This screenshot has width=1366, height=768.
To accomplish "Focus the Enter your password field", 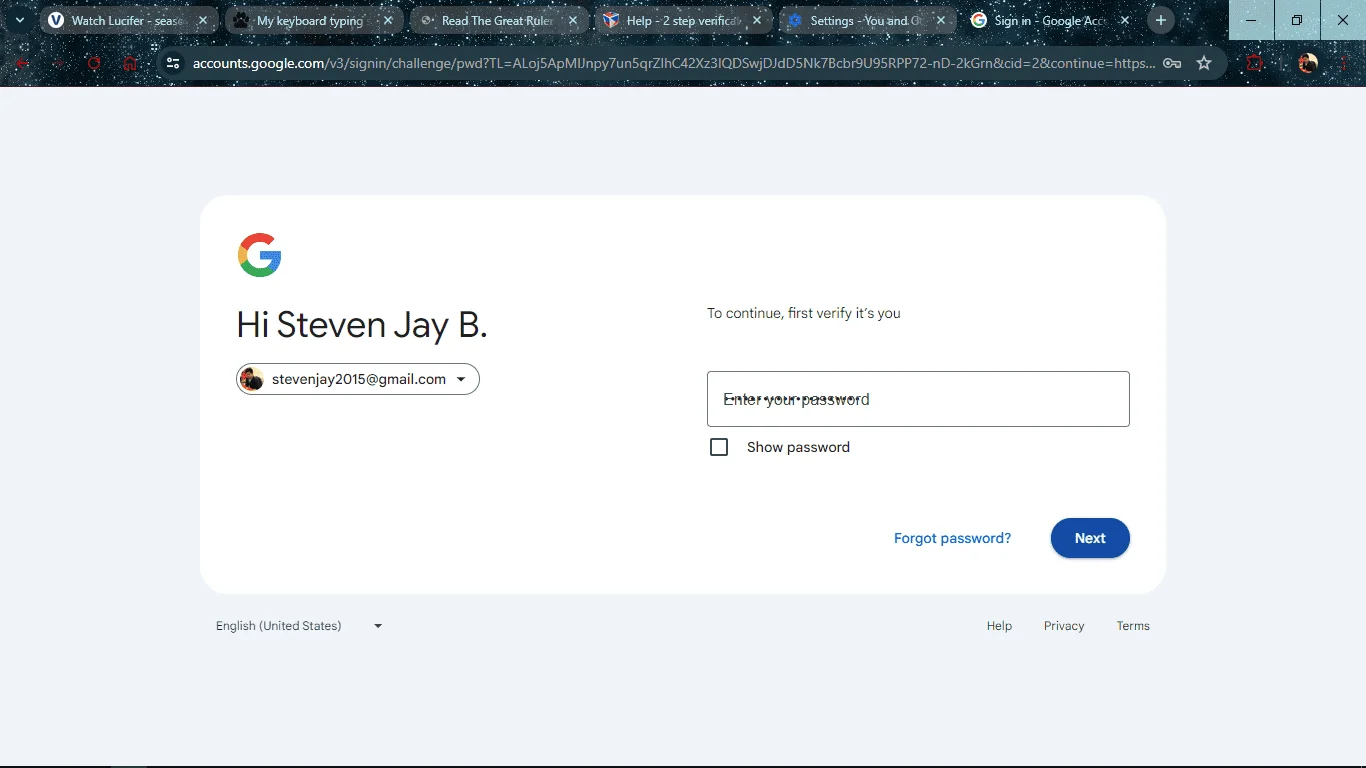I will click(x=918, y=399).
